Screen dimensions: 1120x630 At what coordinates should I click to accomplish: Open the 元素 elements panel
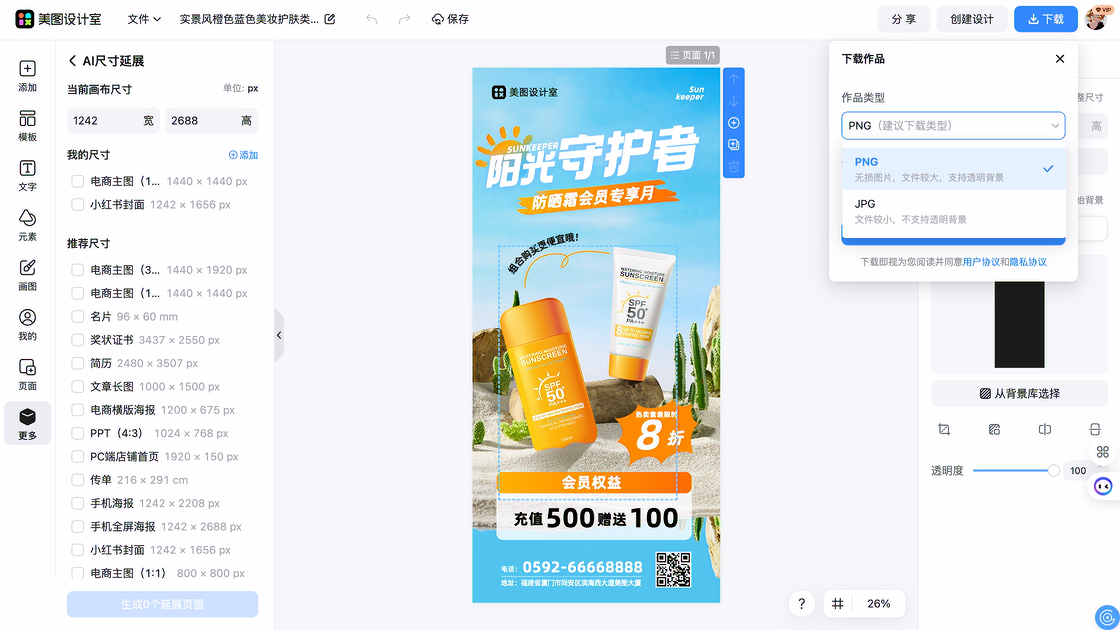coord(27,224)
